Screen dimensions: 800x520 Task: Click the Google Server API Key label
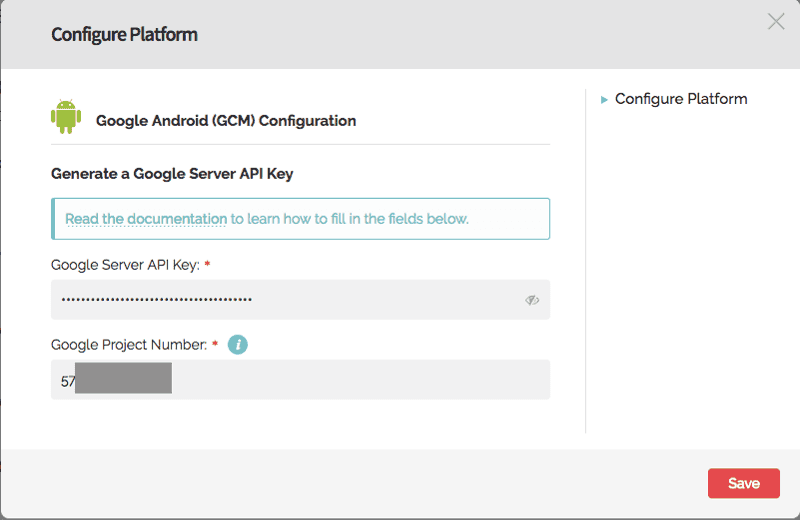pos(125,265)
